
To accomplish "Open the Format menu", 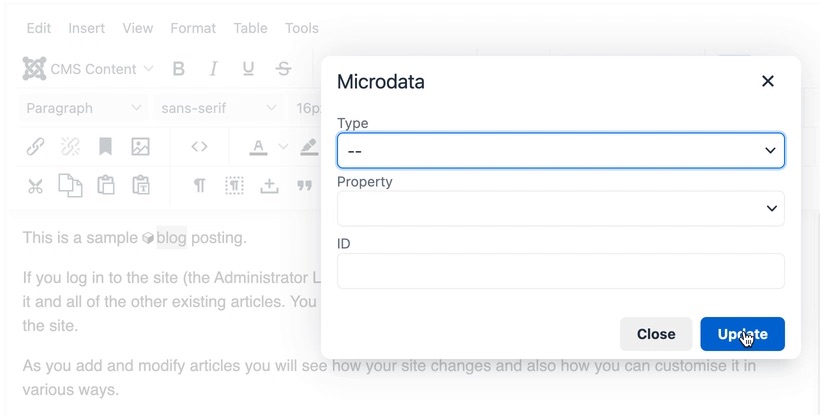I will pos(193,28).
